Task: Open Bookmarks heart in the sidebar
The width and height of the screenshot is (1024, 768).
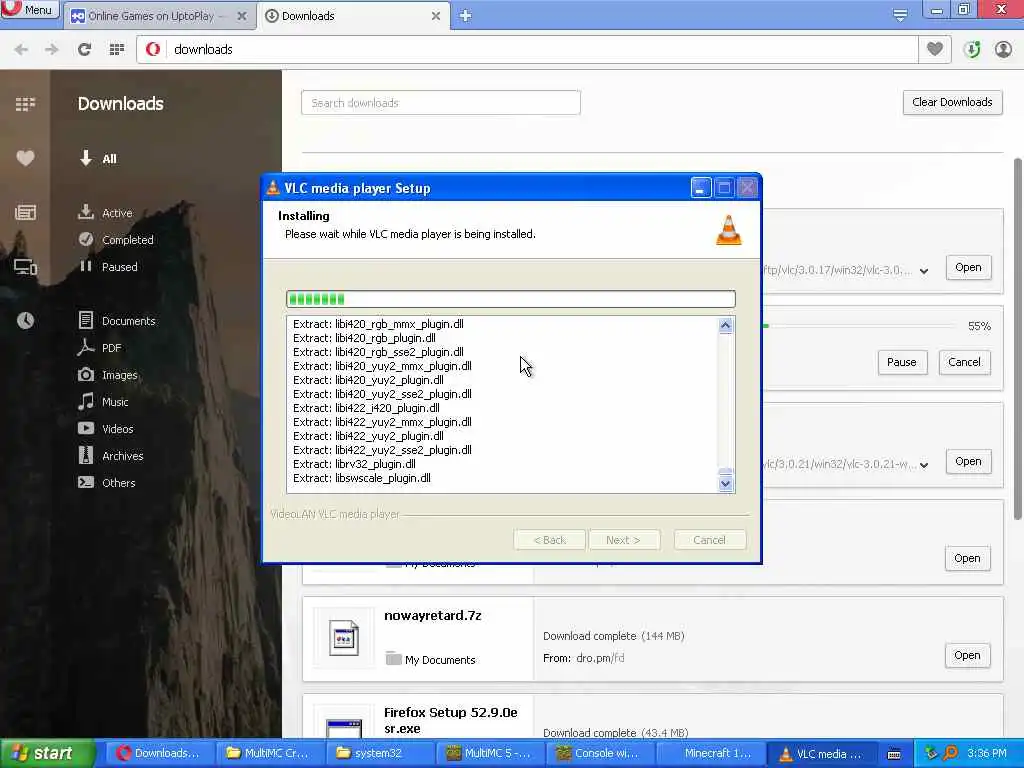Action: [x=25, y=158]
